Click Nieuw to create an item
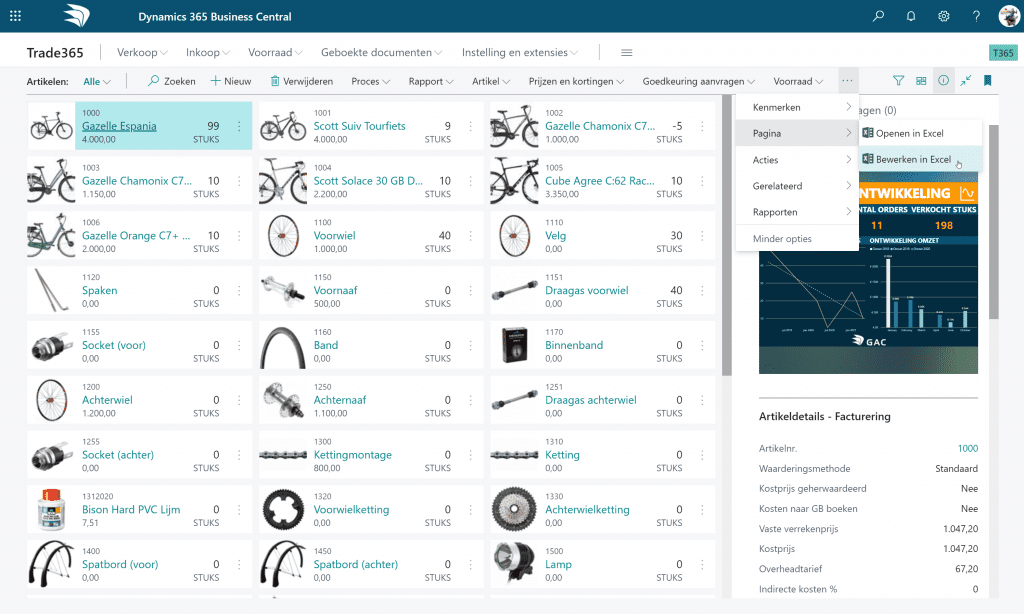Screen dimensions: 1024x614 pos(231,81)
